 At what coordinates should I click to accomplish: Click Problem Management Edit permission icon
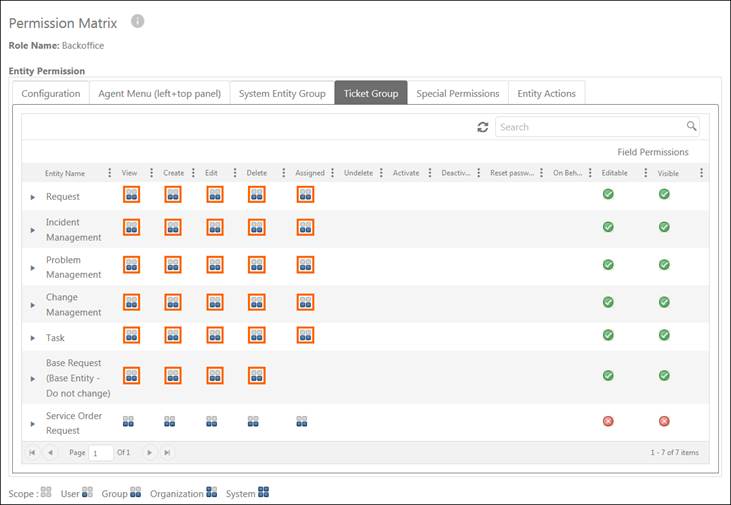215,265
